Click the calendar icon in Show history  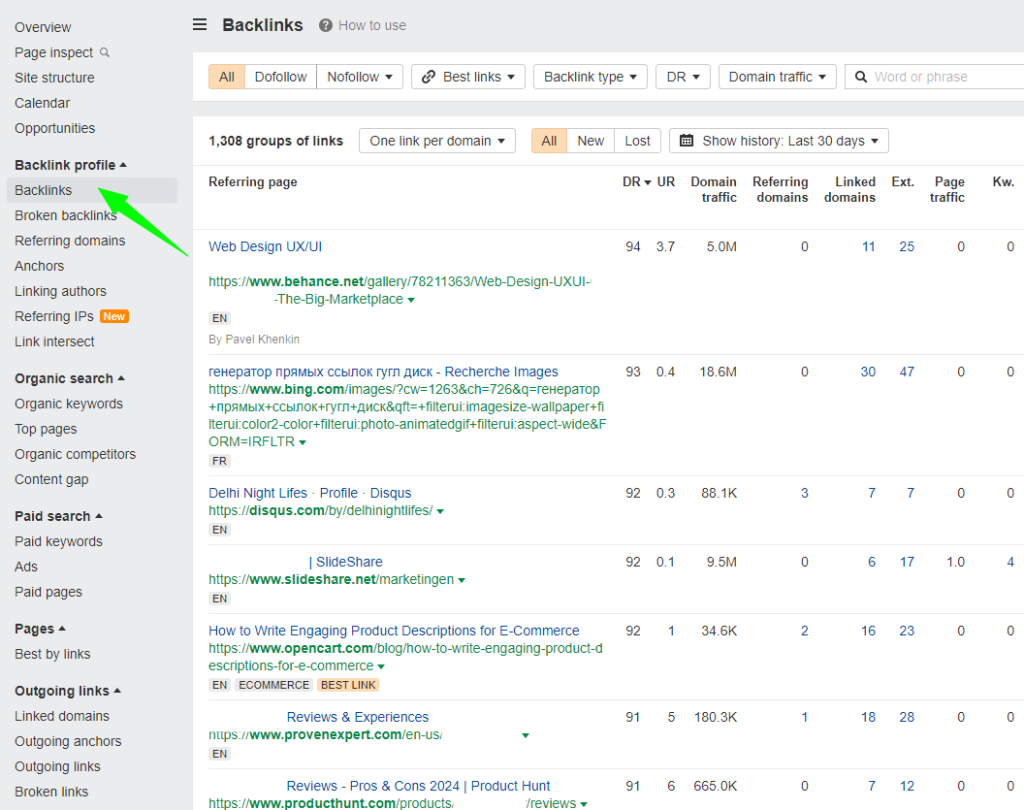click(686, 141)
